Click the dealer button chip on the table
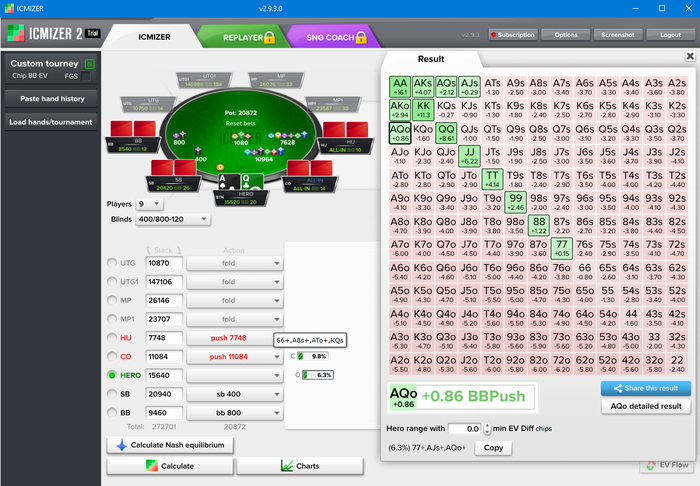 [x=220, y=167]
